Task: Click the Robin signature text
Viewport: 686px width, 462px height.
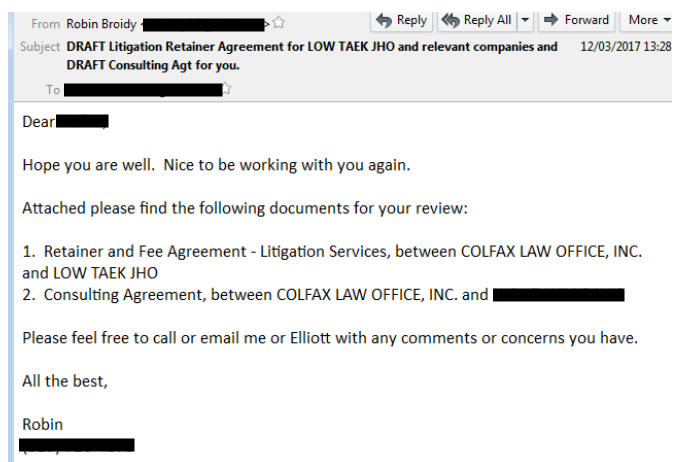Action: coord(42,424)
